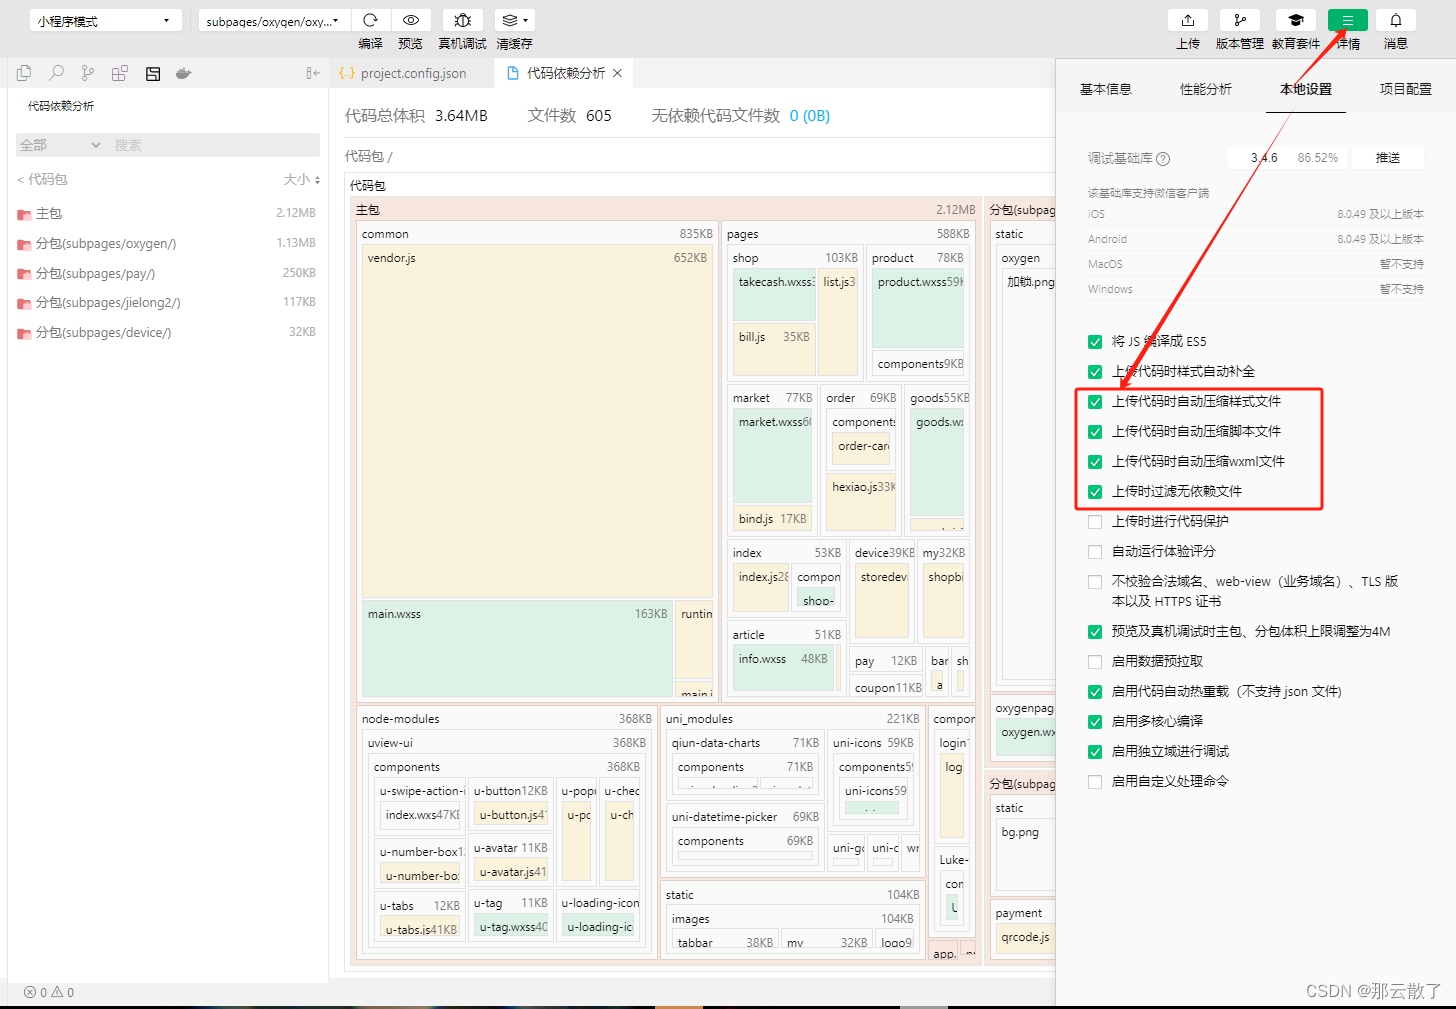Close the 代码依赖分析 tab
1456x1009 pixels.
pyautogui.click(x=618, y=73)
